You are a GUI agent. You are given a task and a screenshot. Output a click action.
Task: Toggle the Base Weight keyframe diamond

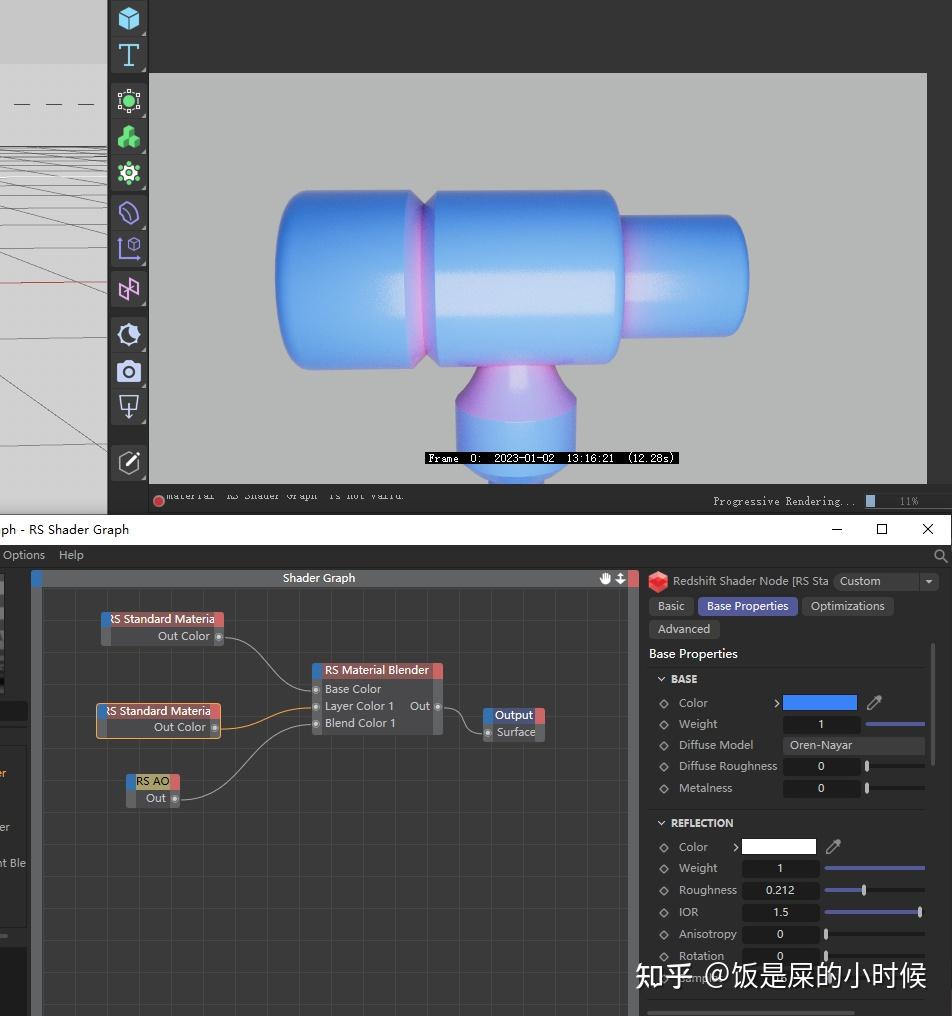(x=664, y=724)
